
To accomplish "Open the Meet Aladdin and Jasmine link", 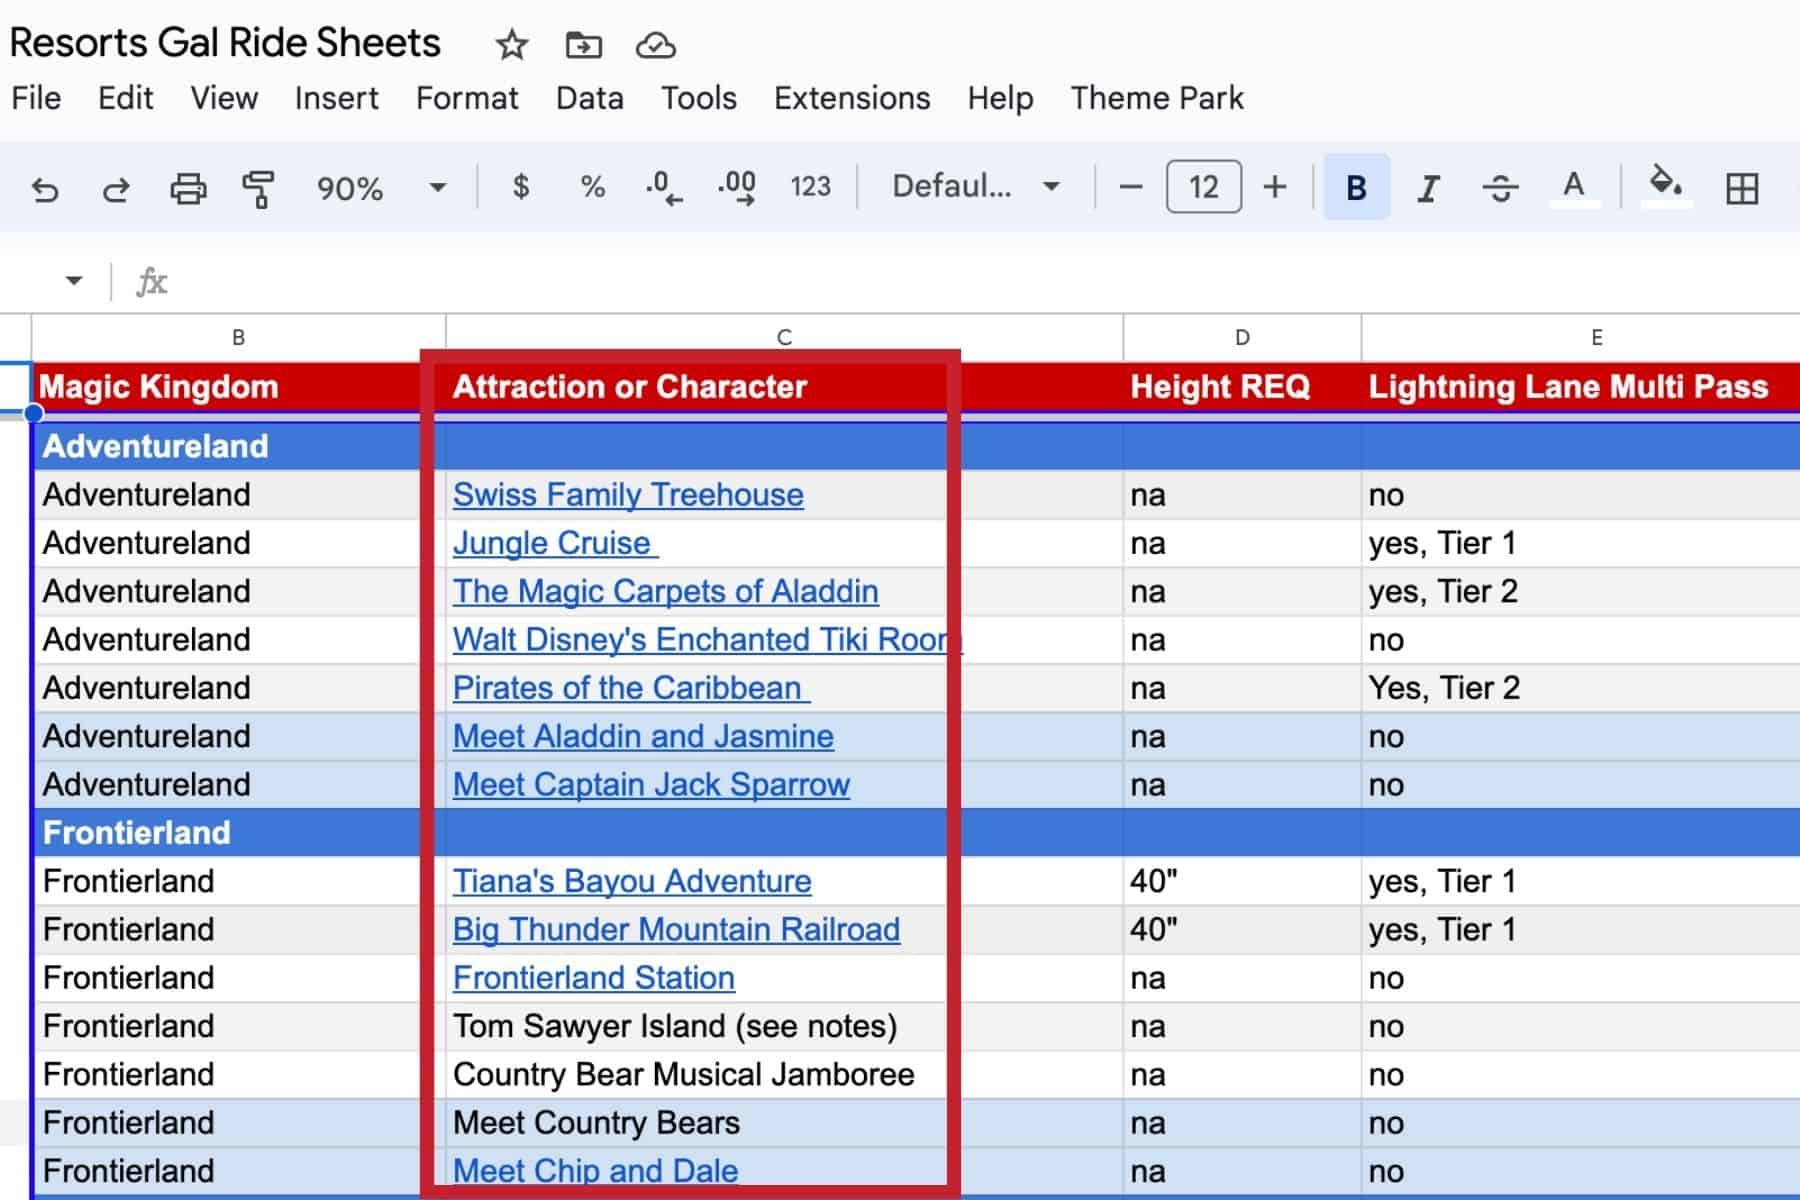I will pyautogui.click(x=643, y=736).
